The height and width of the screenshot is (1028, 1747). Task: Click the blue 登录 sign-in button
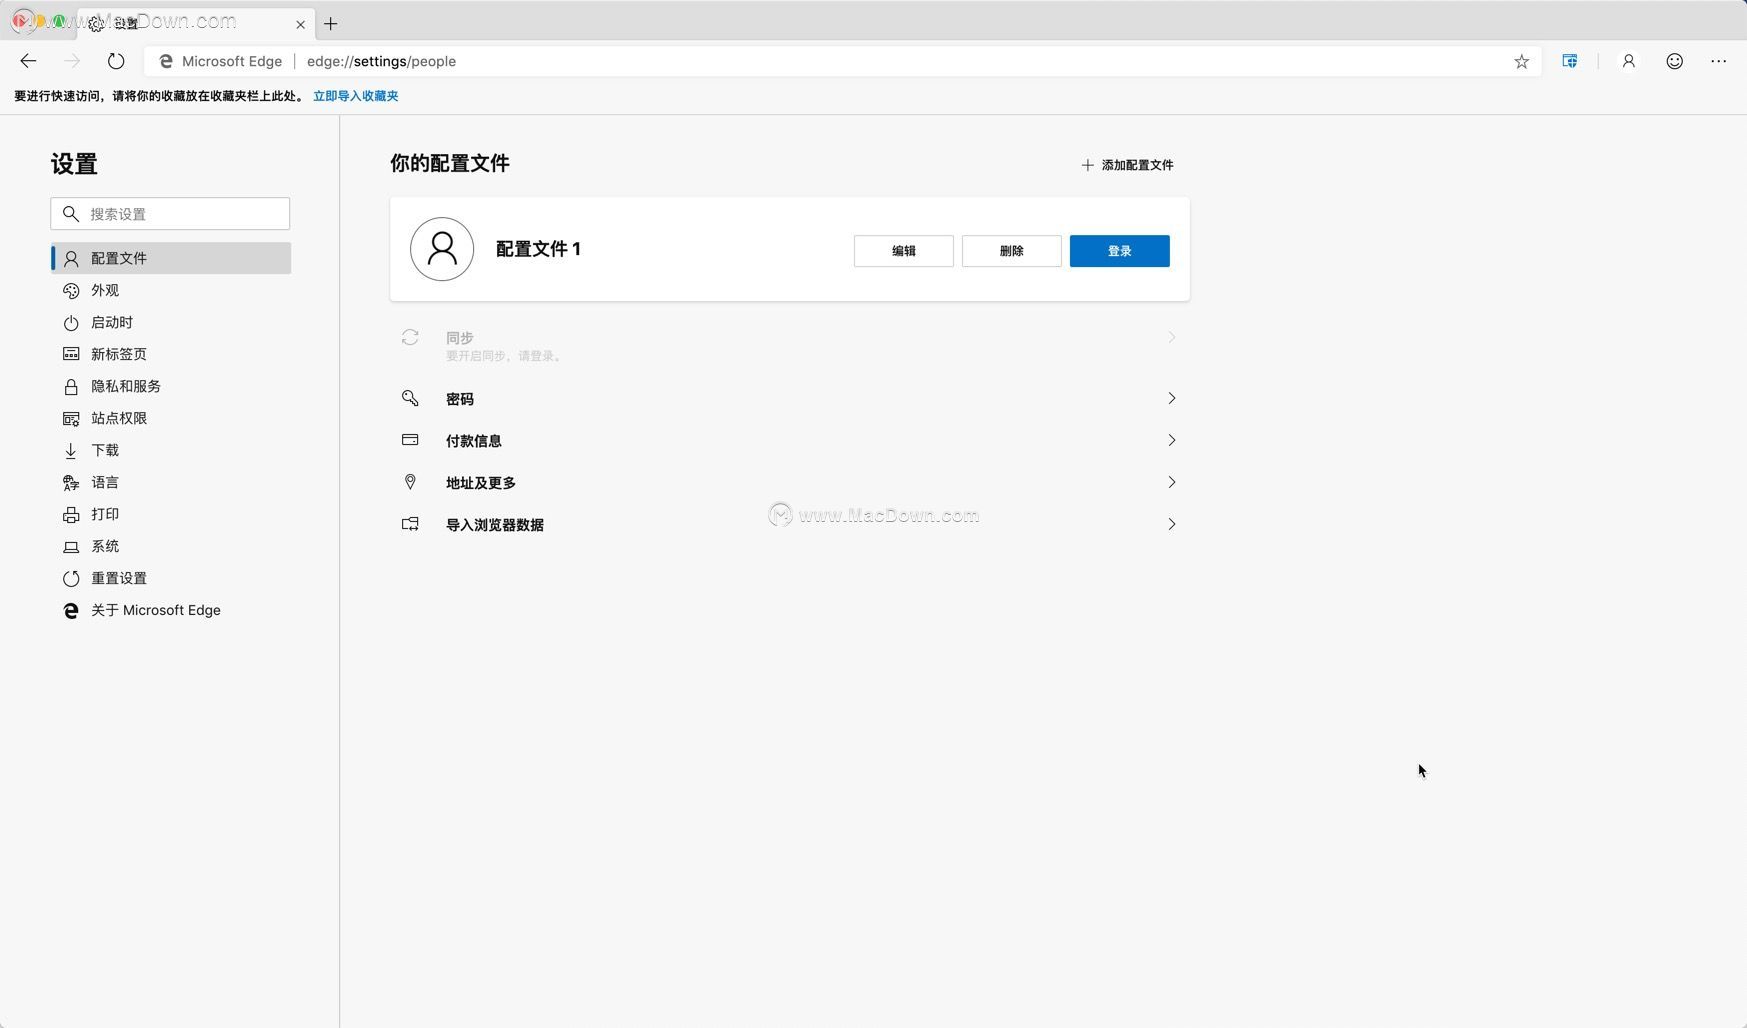point(1119,251)
